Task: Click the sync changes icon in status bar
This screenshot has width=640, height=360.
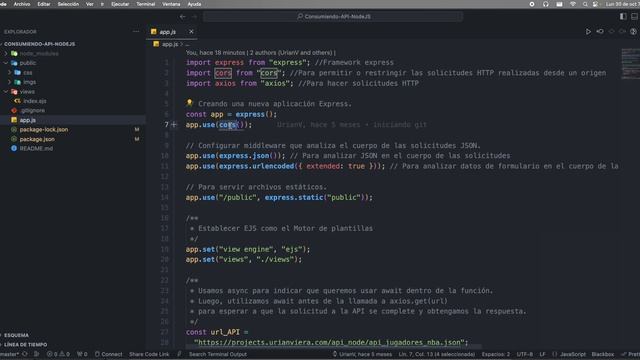Action: [x=25, y=354]
